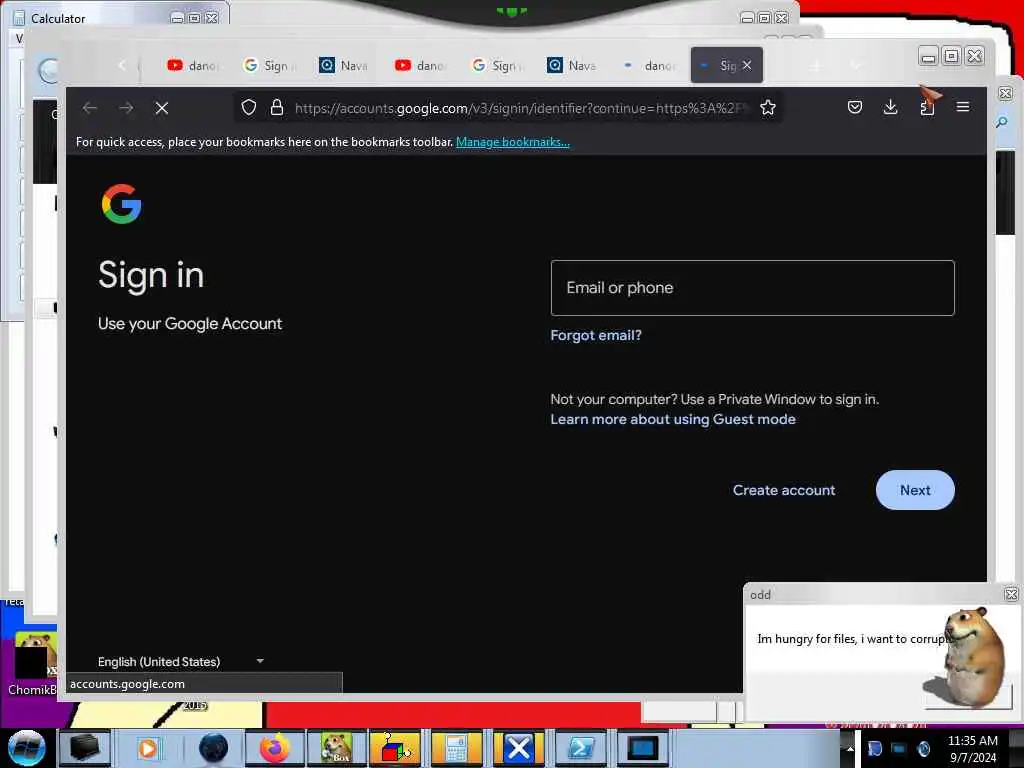Screen dimensions: 1024x768
Task: Open the tracking protection shield icon
Action: [248, 108]
